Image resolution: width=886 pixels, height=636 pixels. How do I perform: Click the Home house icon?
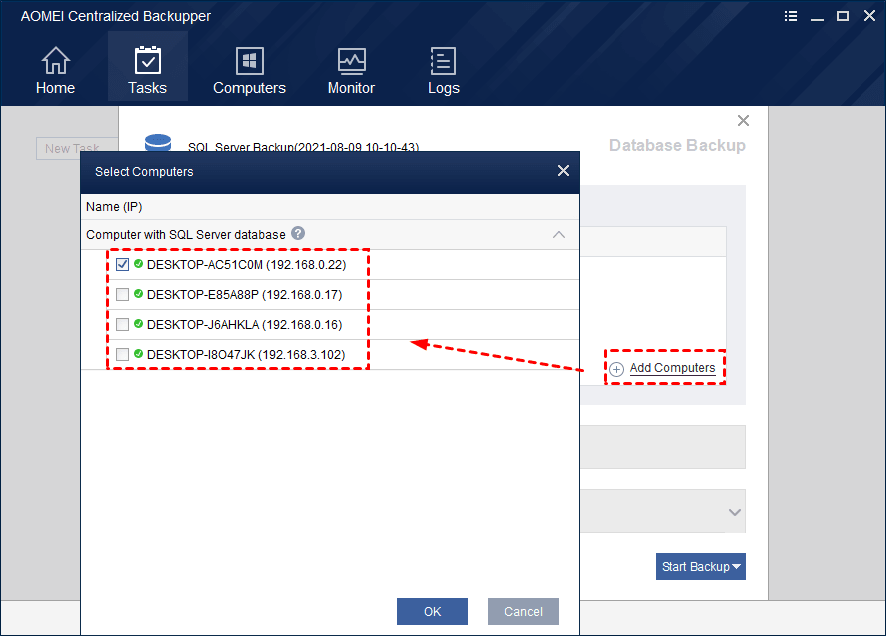click(x=55, y=60)
